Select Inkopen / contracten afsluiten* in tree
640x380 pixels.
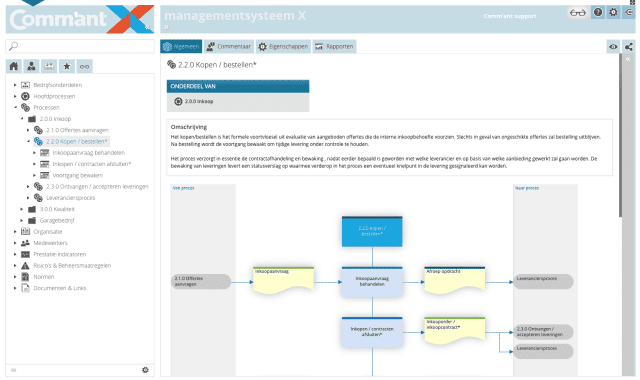click(x=91, y=164)
